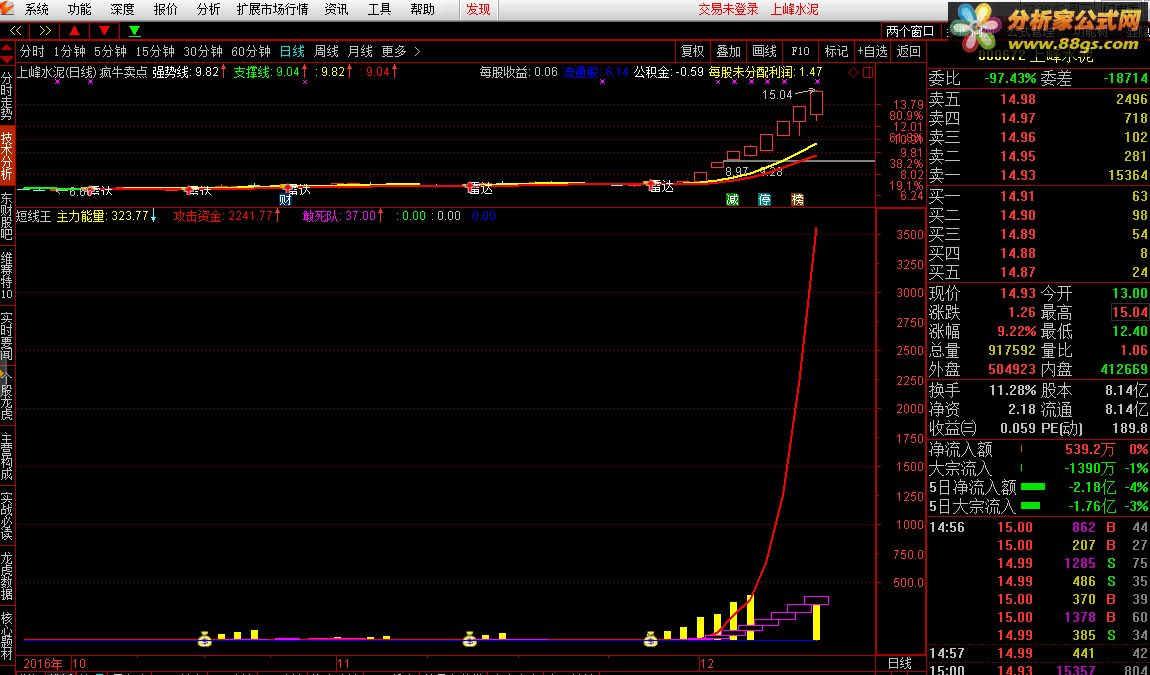Screen dimensions: 1150x675
Task: Switch to 1分钟 chart period
Action: [69, 51]
